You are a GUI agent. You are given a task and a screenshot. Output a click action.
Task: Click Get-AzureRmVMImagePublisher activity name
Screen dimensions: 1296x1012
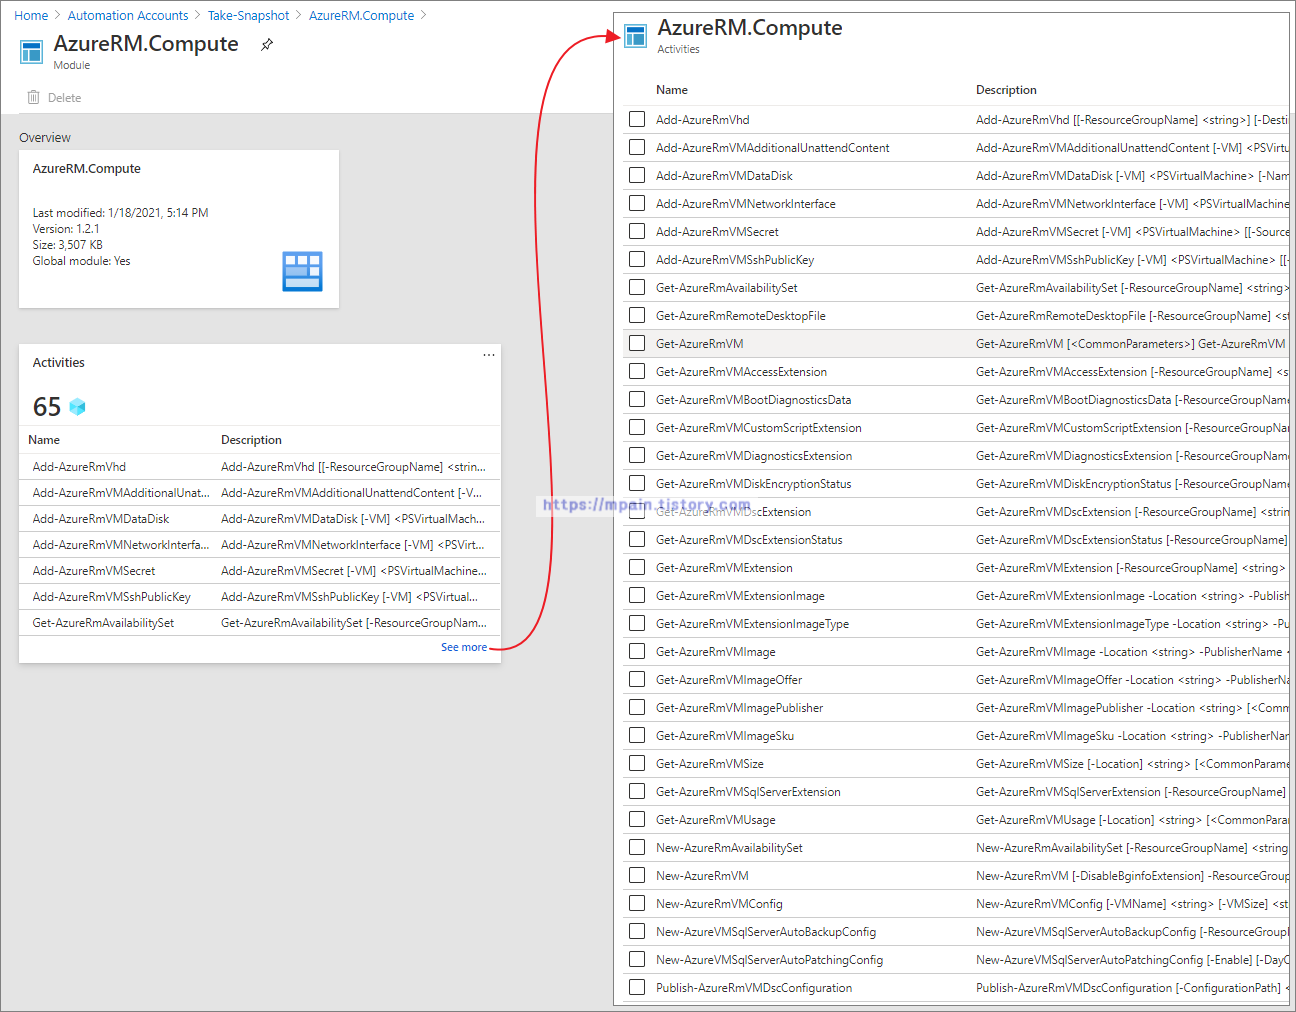pos(740,707)
